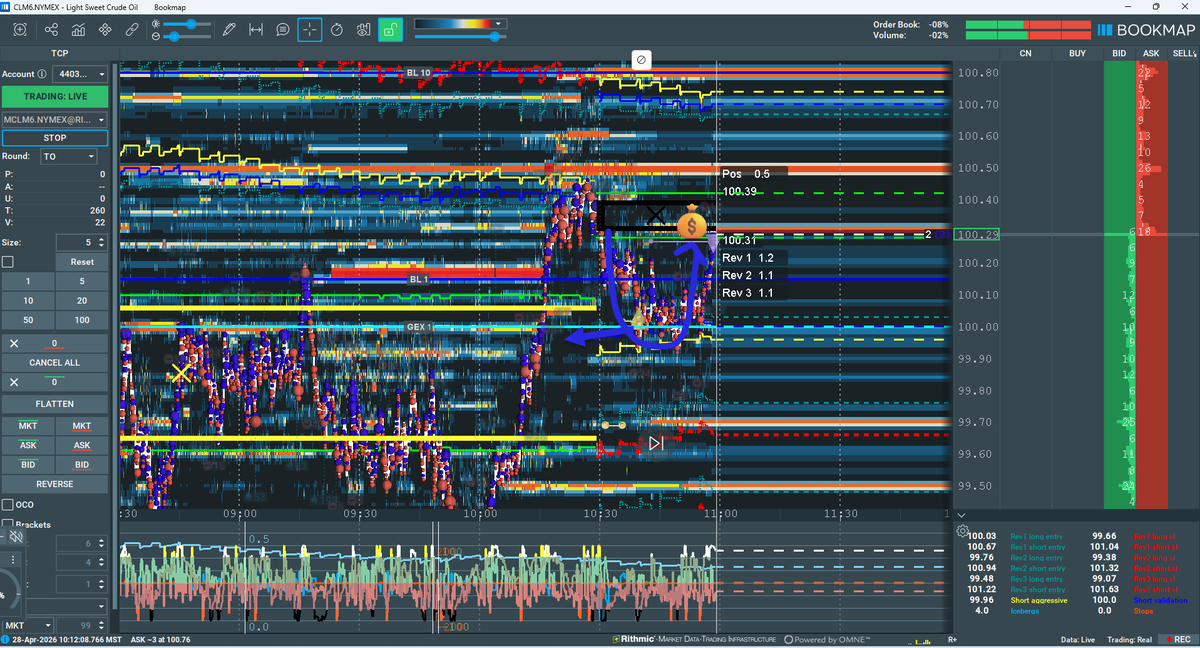Open the MCLM6.NYMEX instrument dropdown
The width and height of the screenshot is (1200, 648).
click(x=54, y=119)
